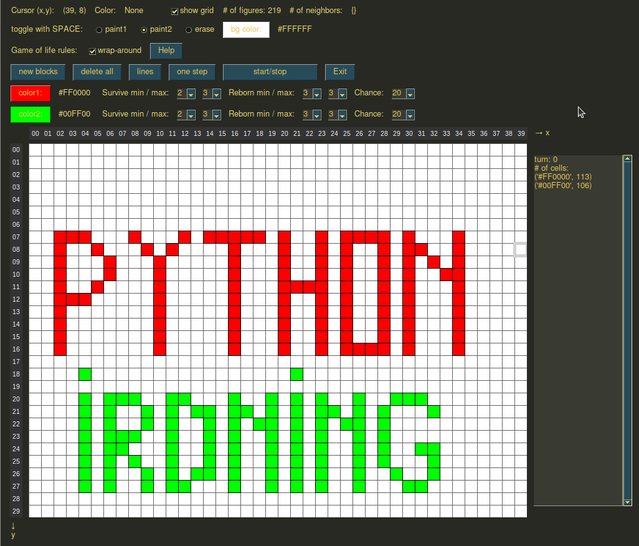Click the "('#00FF00', 106)" log line

563,186
